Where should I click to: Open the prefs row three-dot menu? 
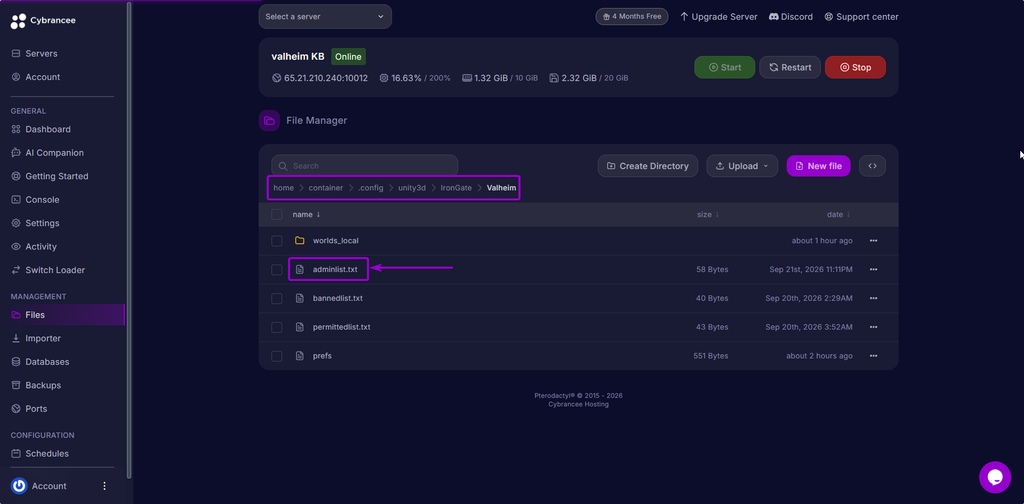pyautogui.click(x=873, y=356)
